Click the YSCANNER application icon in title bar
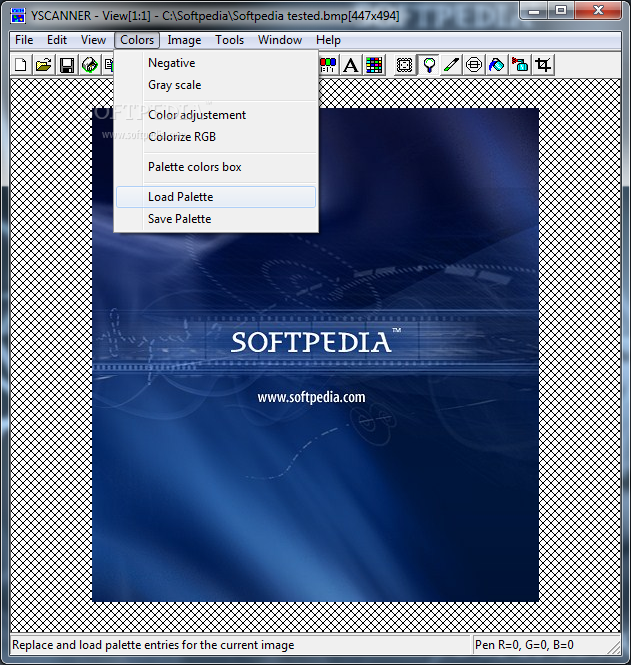The height and width of the screenshot is (665, 631). click(18, 16)
